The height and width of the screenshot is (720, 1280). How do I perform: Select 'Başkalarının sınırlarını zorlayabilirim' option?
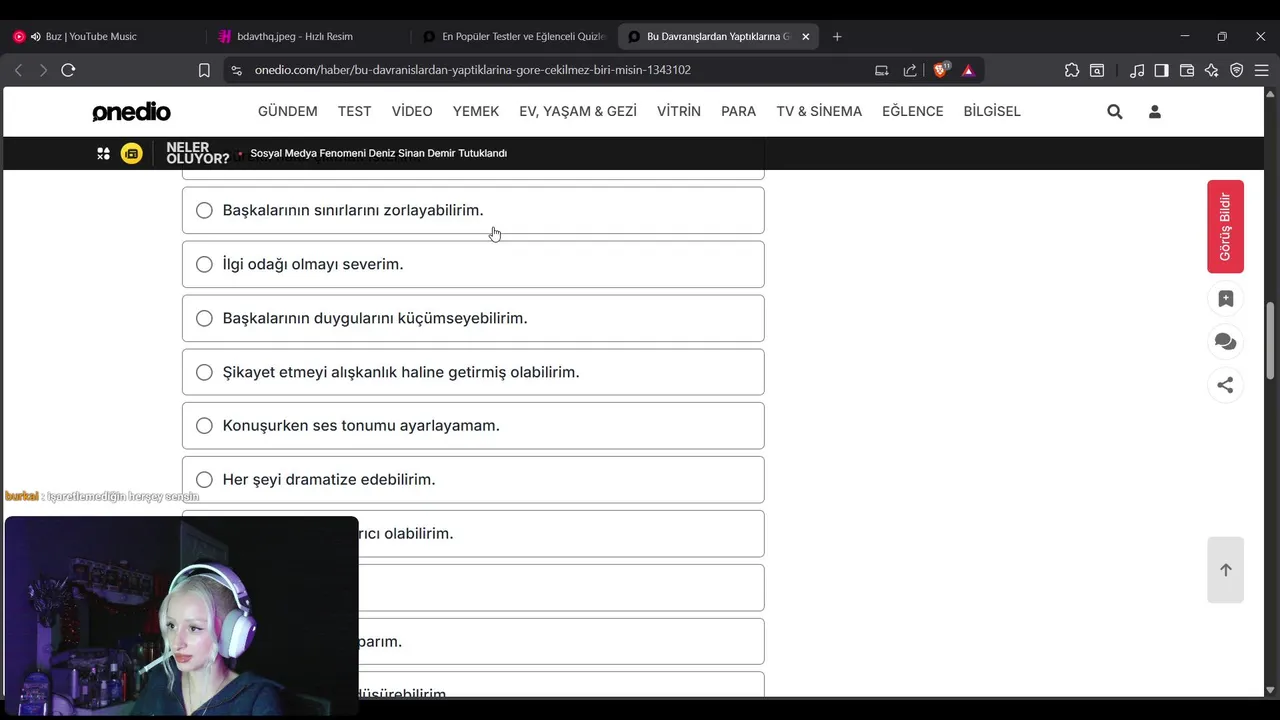tap(473, 210)
